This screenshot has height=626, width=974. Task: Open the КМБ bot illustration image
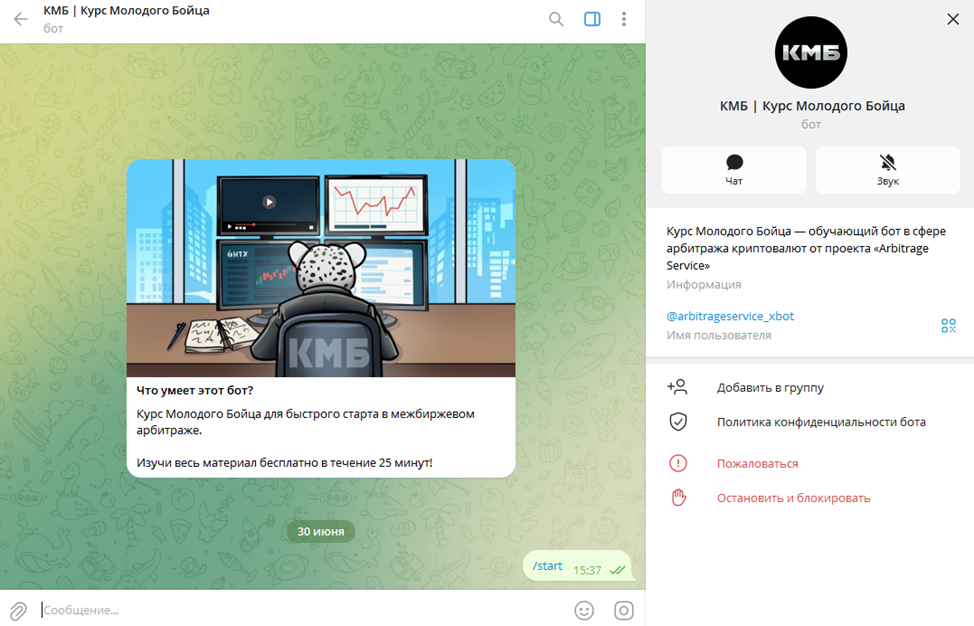tap(321, 268)
